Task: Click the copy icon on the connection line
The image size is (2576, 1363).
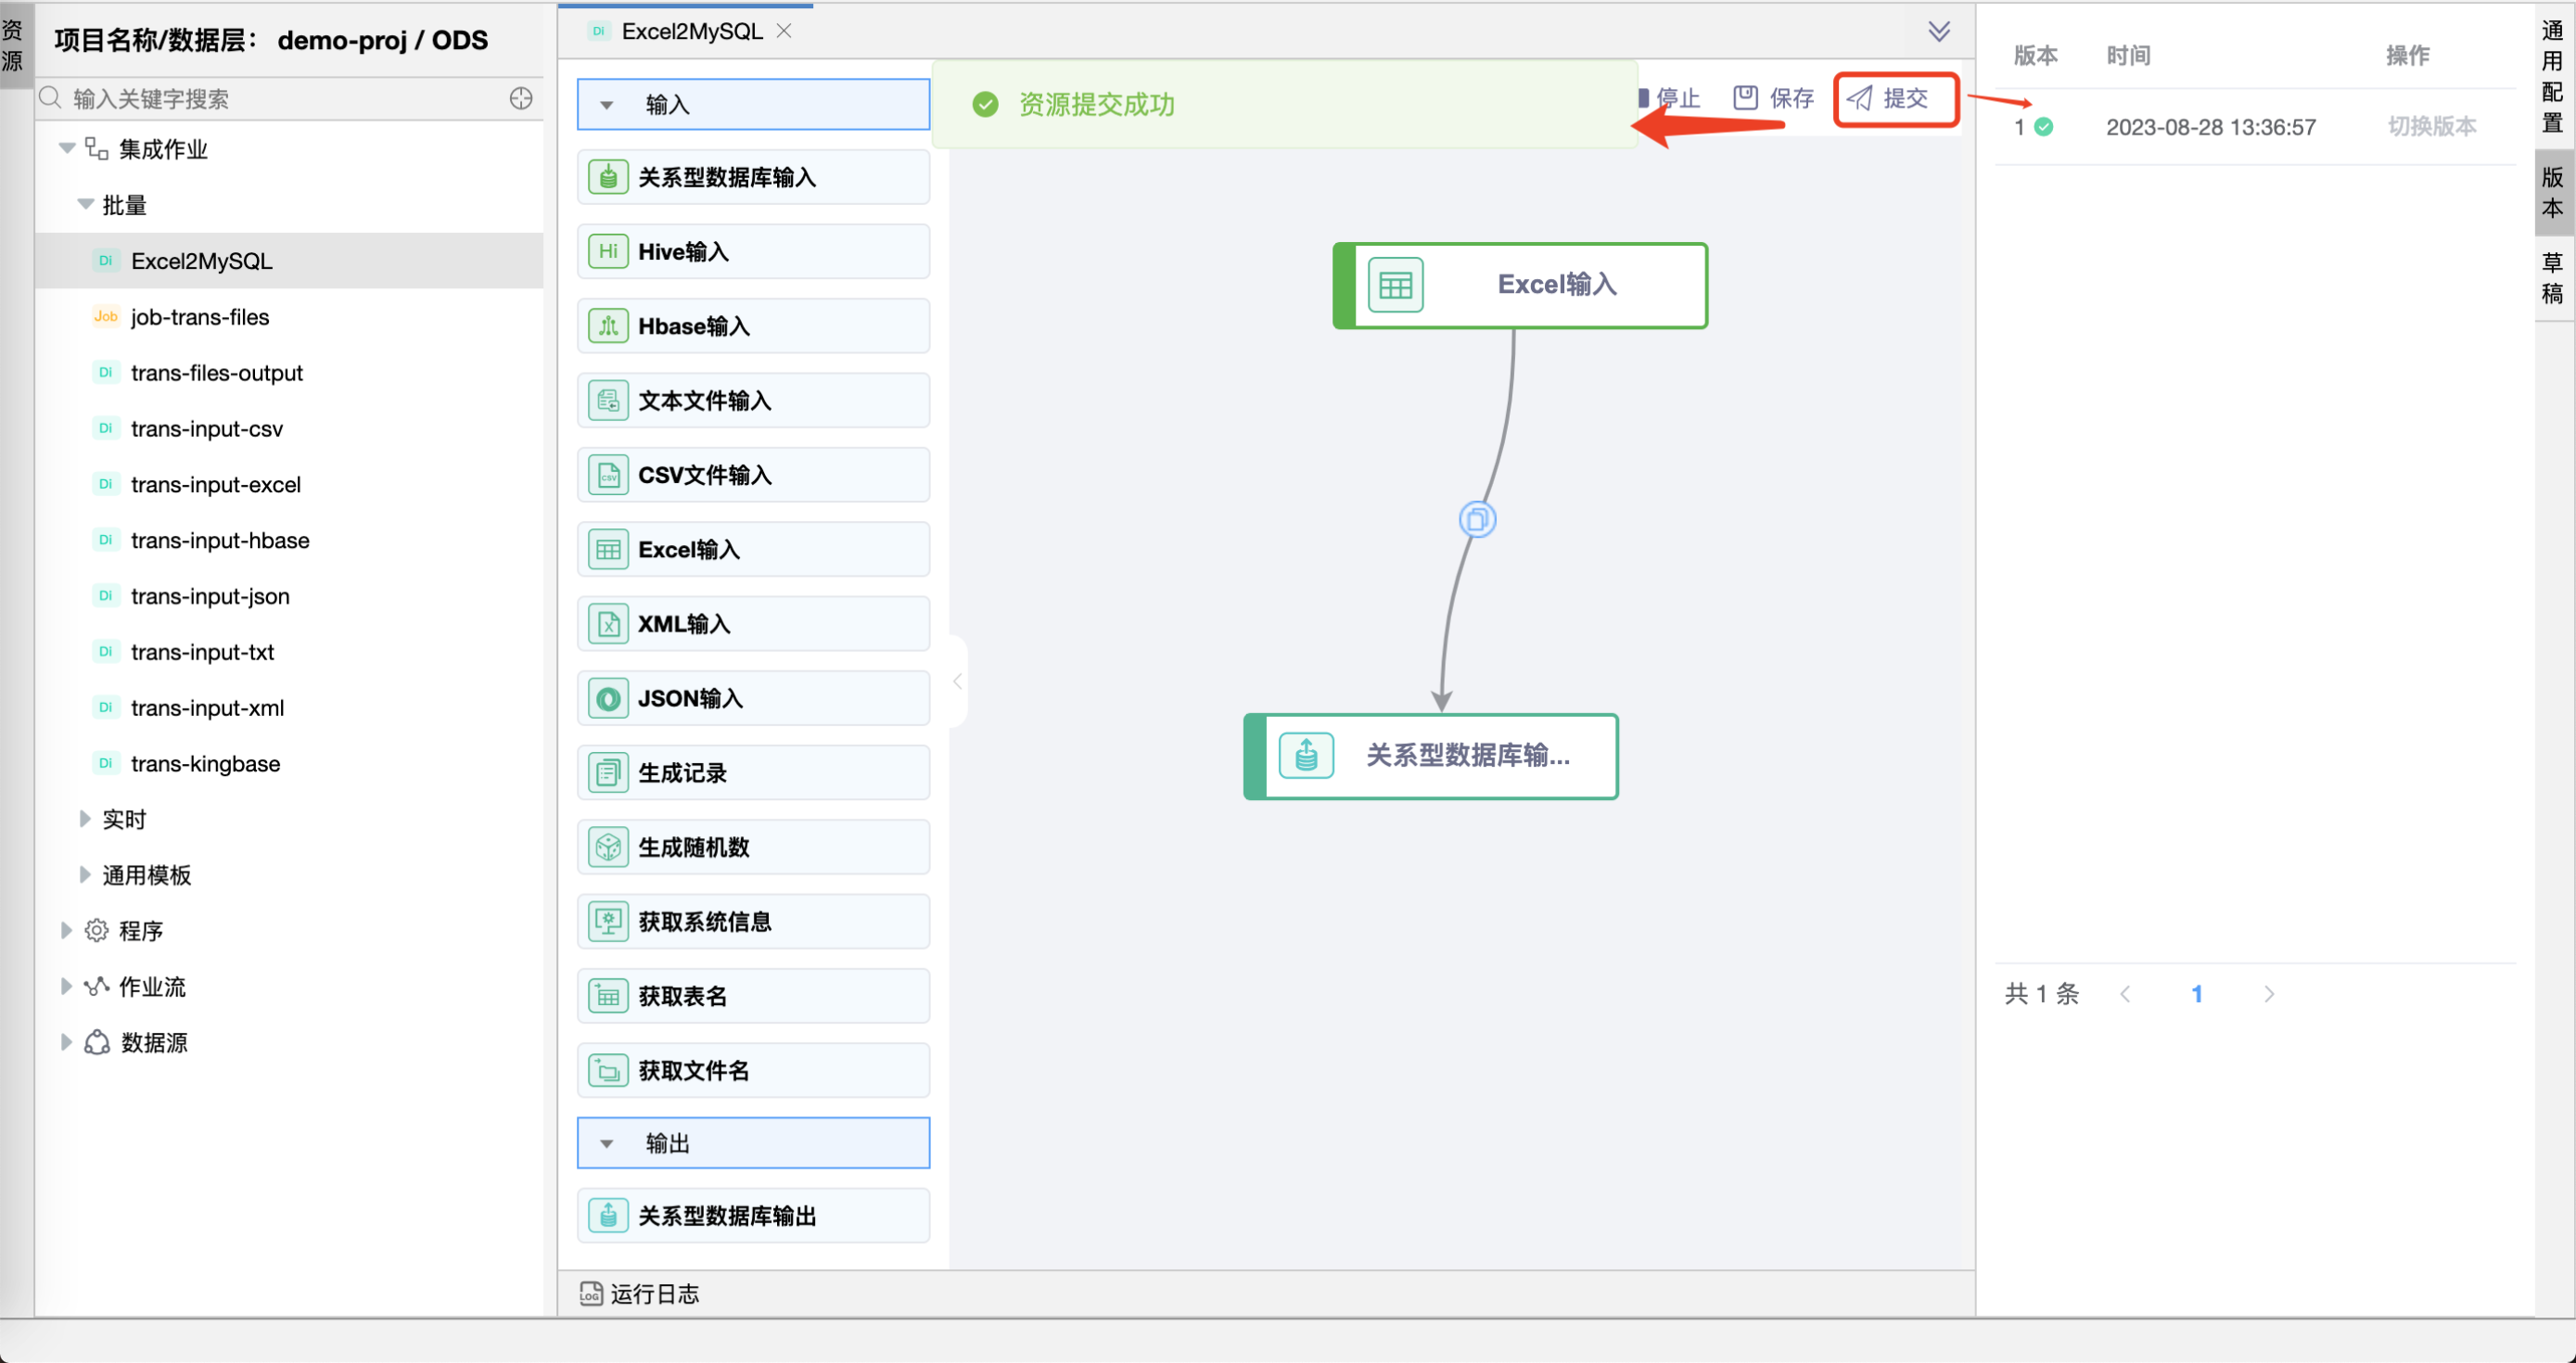Action: coord(1477,519)
